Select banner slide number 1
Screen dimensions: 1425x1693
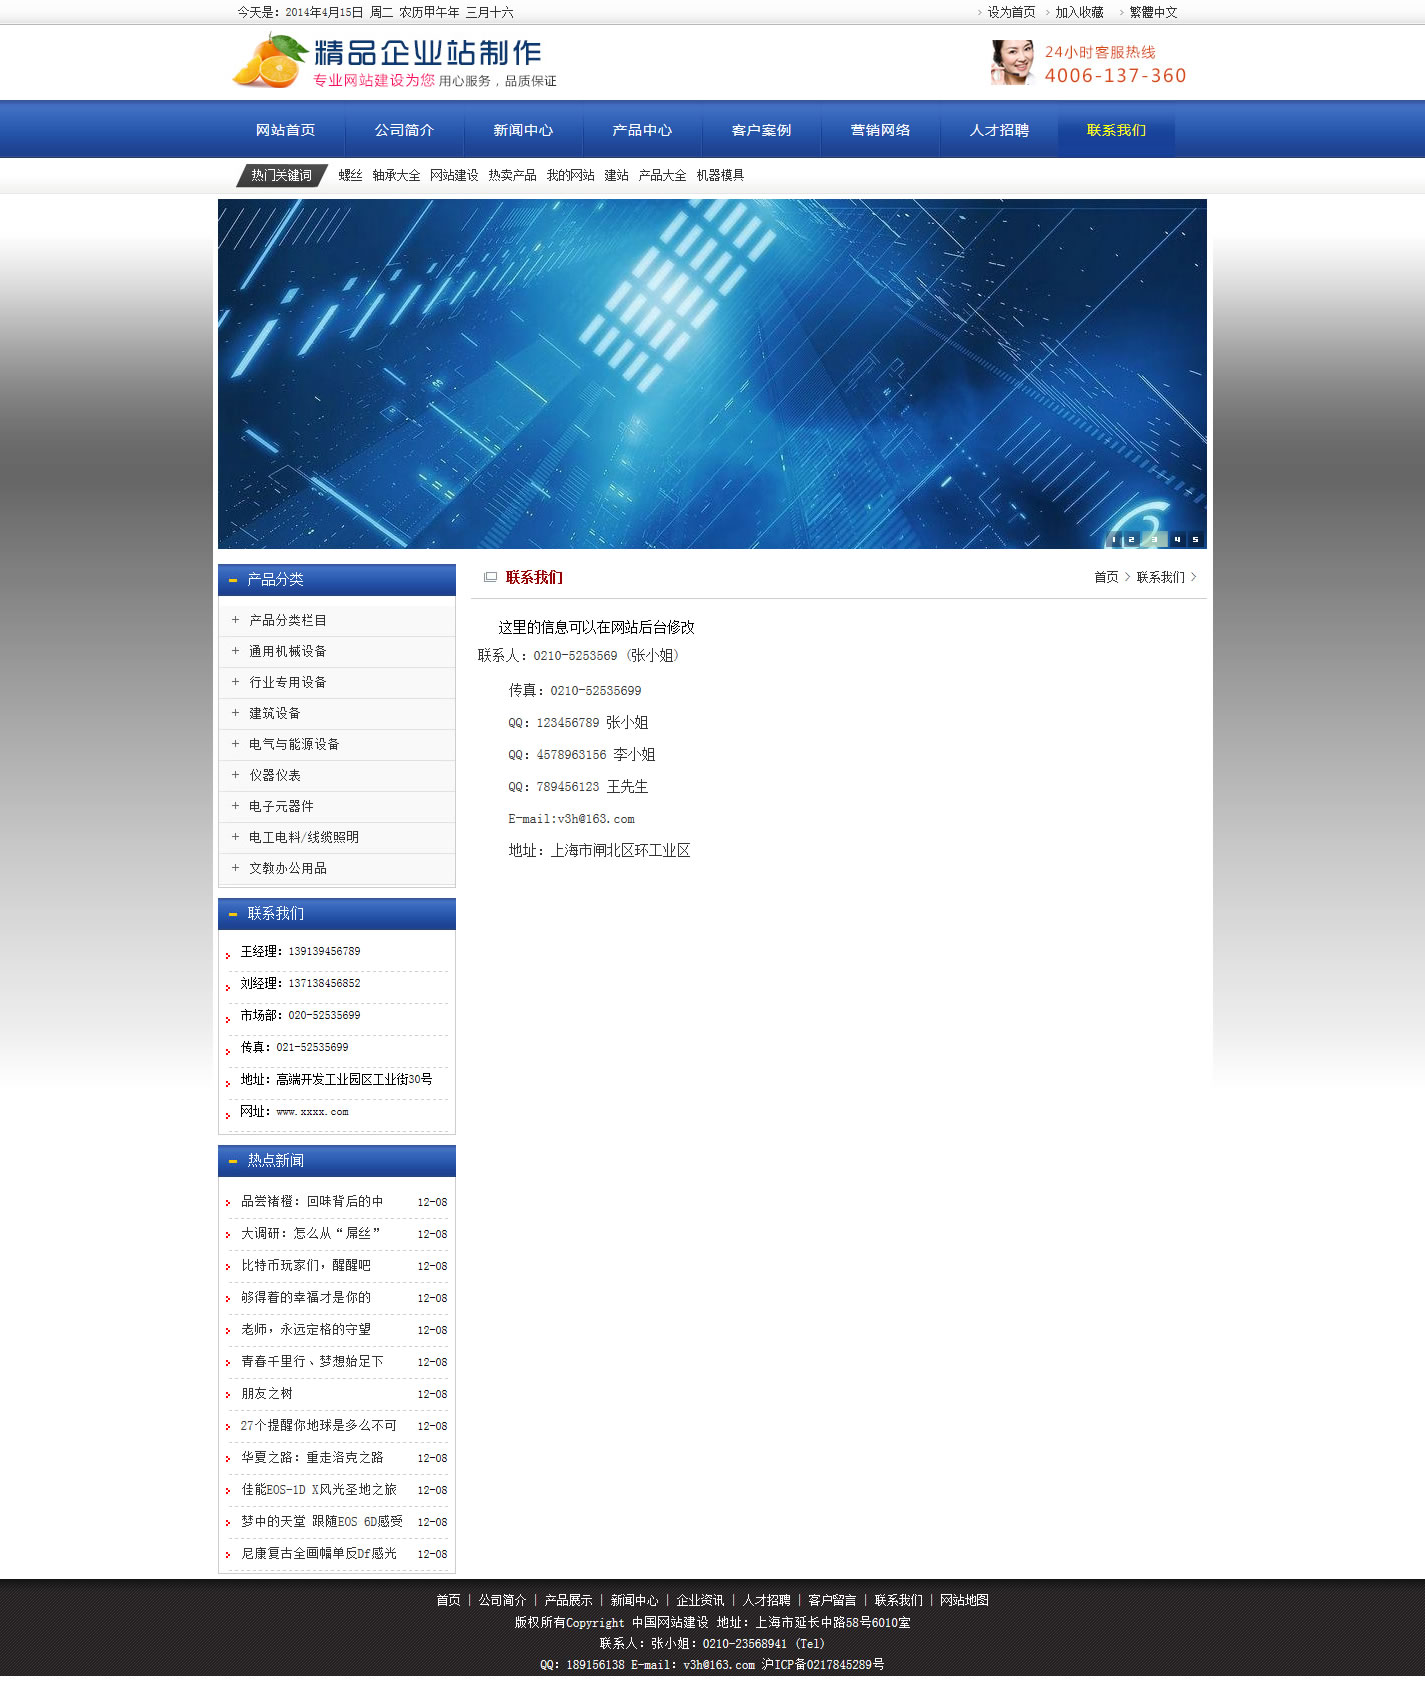coord(1114,539)
